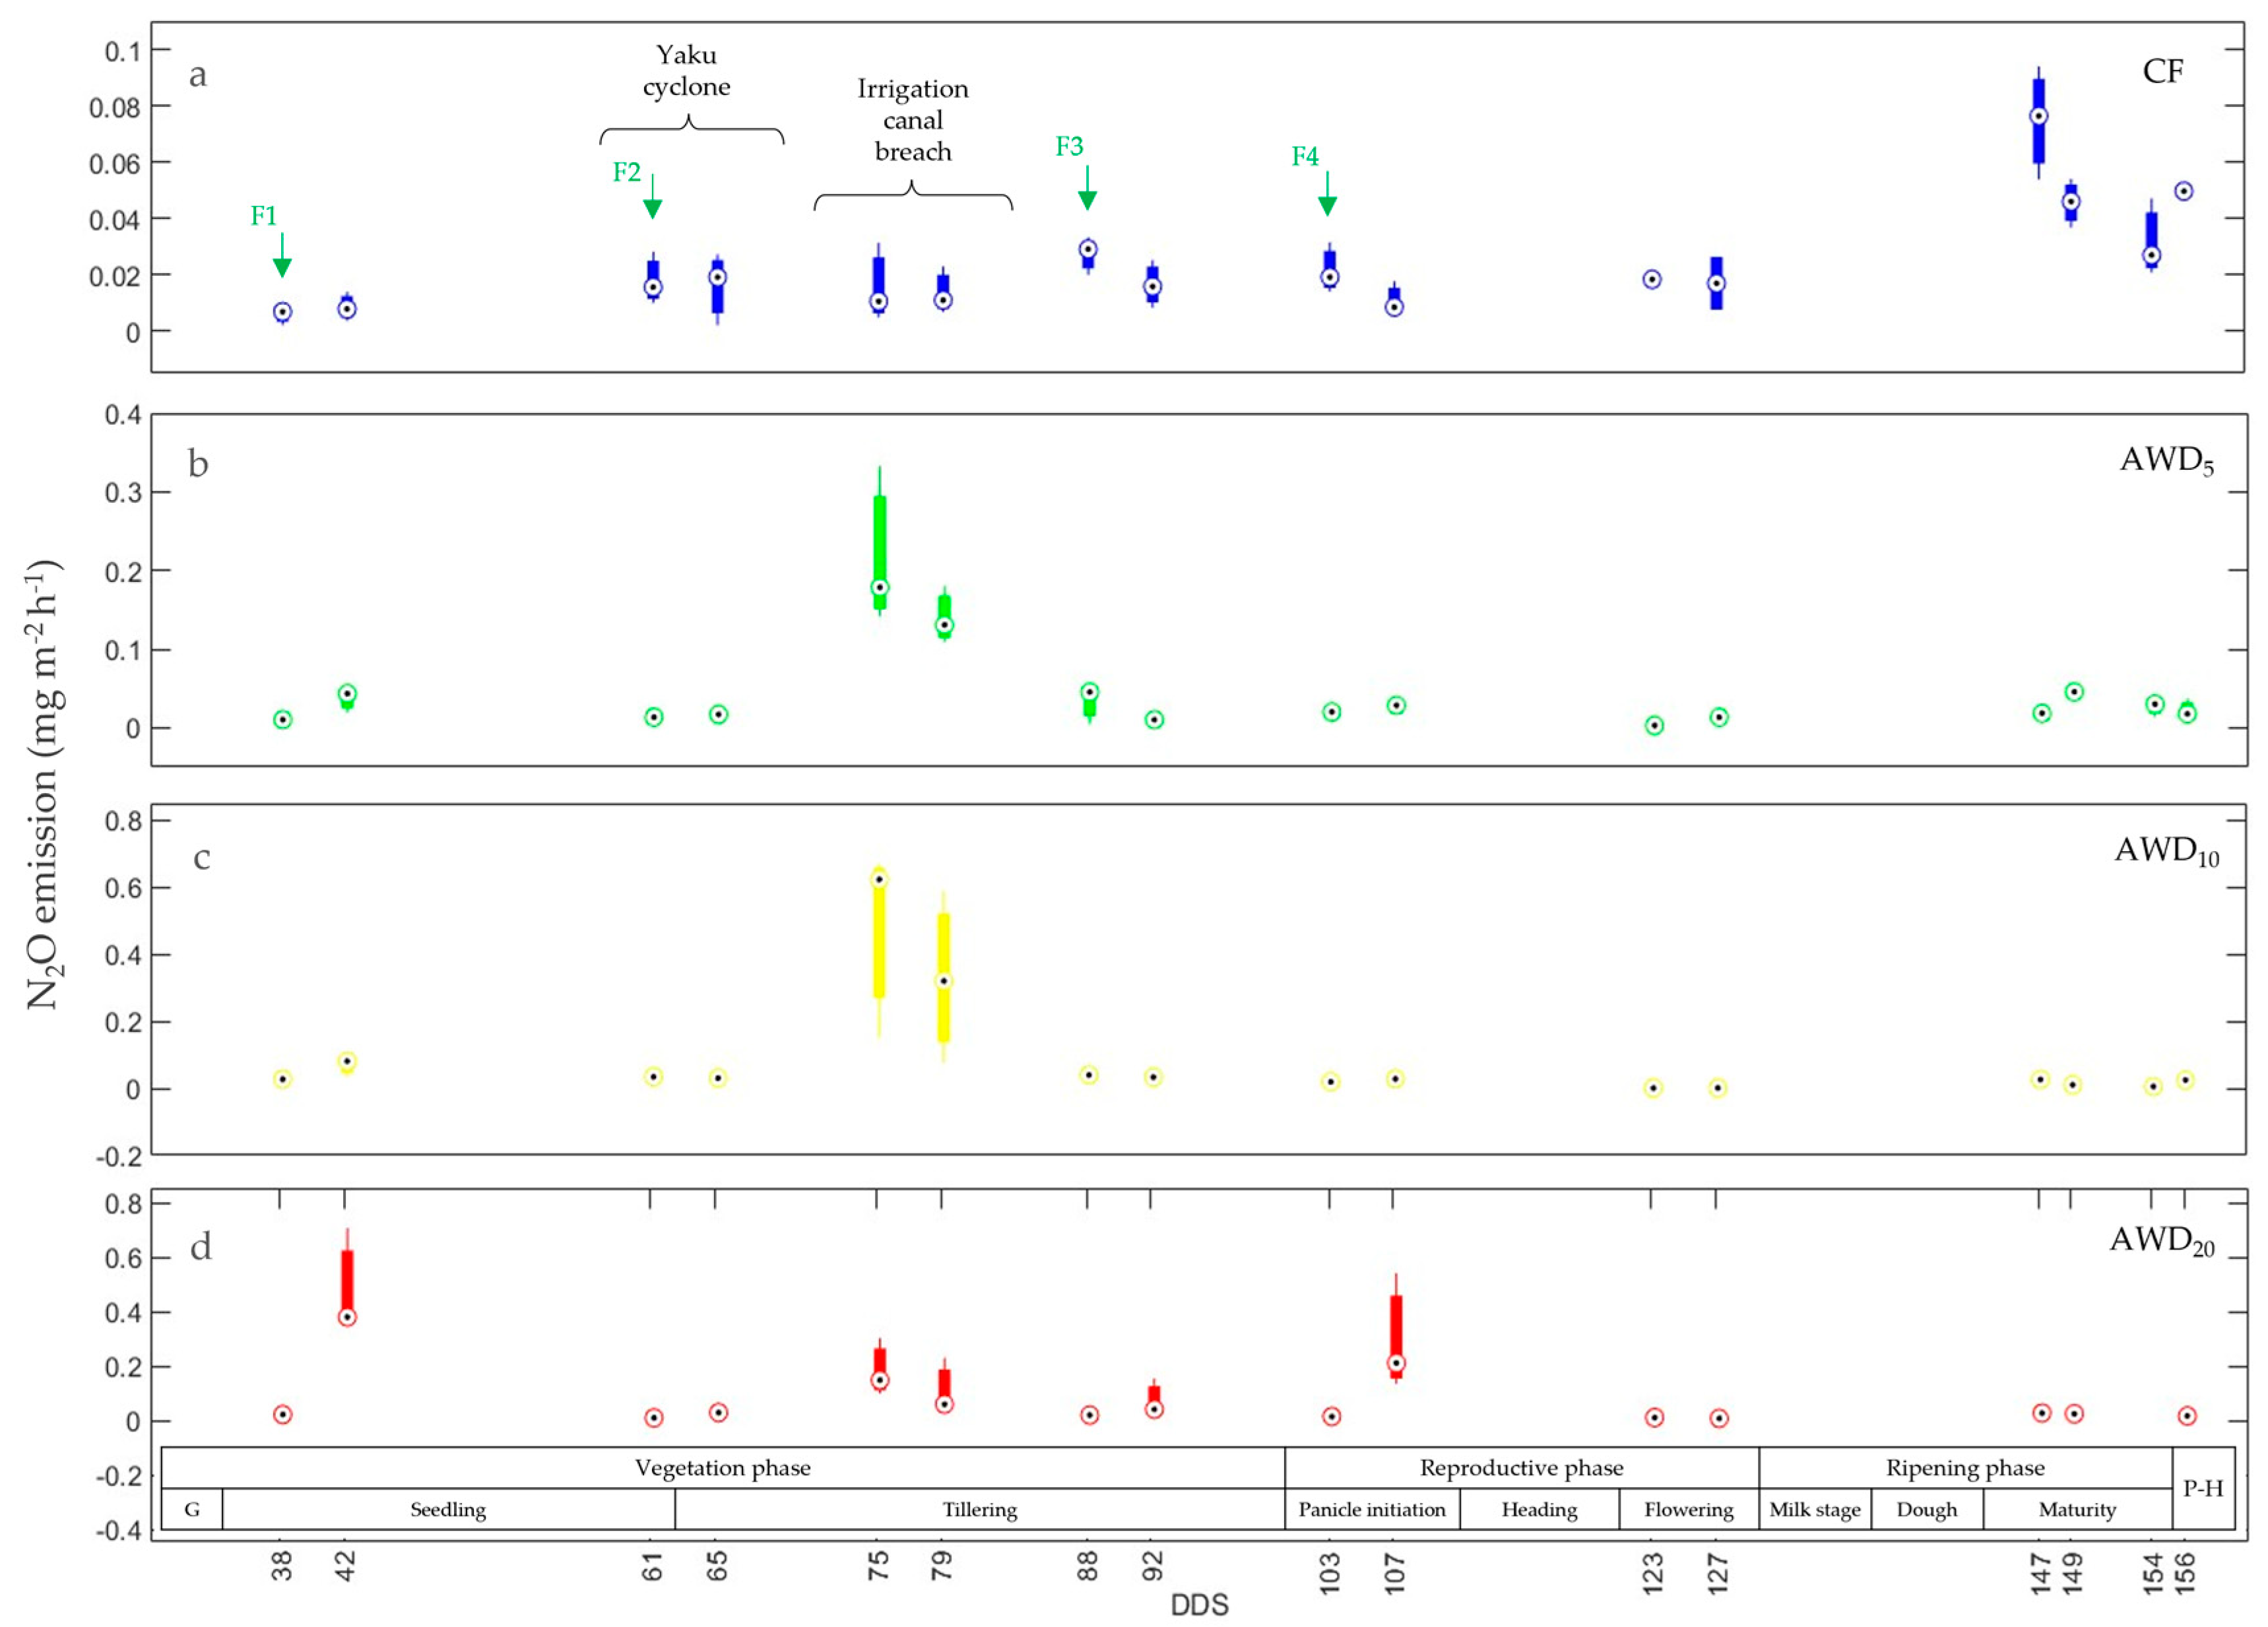Click the Vegetation phase header cell
Viewport: 2268px width, 1627px height.
[722, 1467]
